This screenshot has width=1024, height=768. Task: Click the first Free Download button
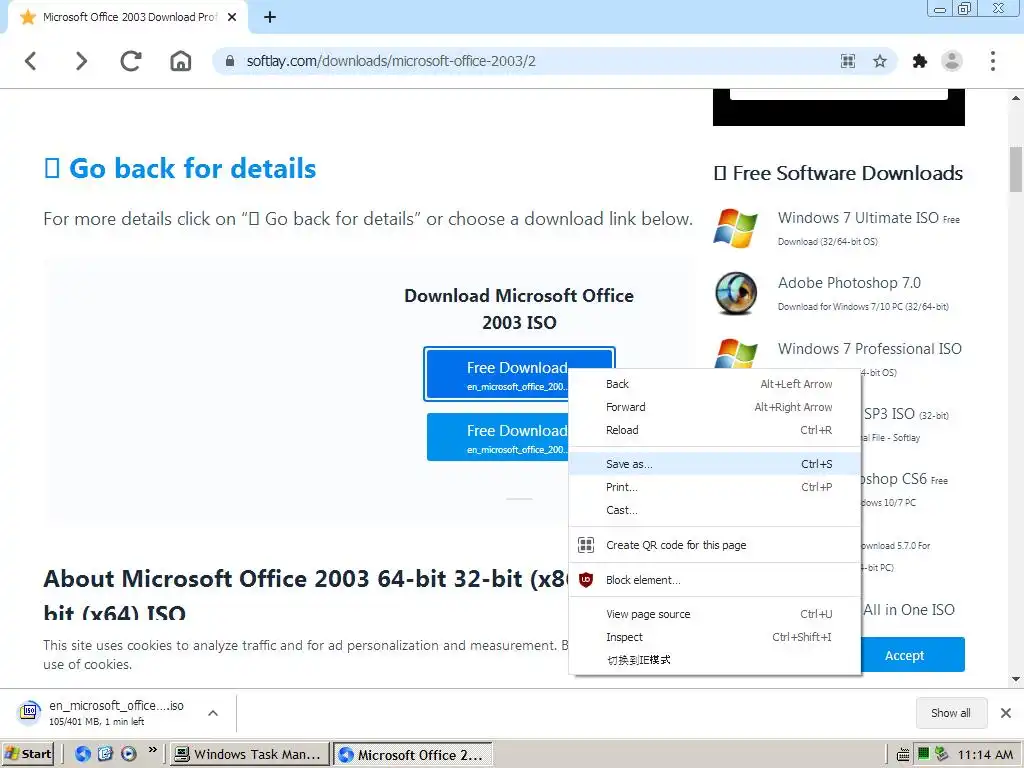point(496,374)
